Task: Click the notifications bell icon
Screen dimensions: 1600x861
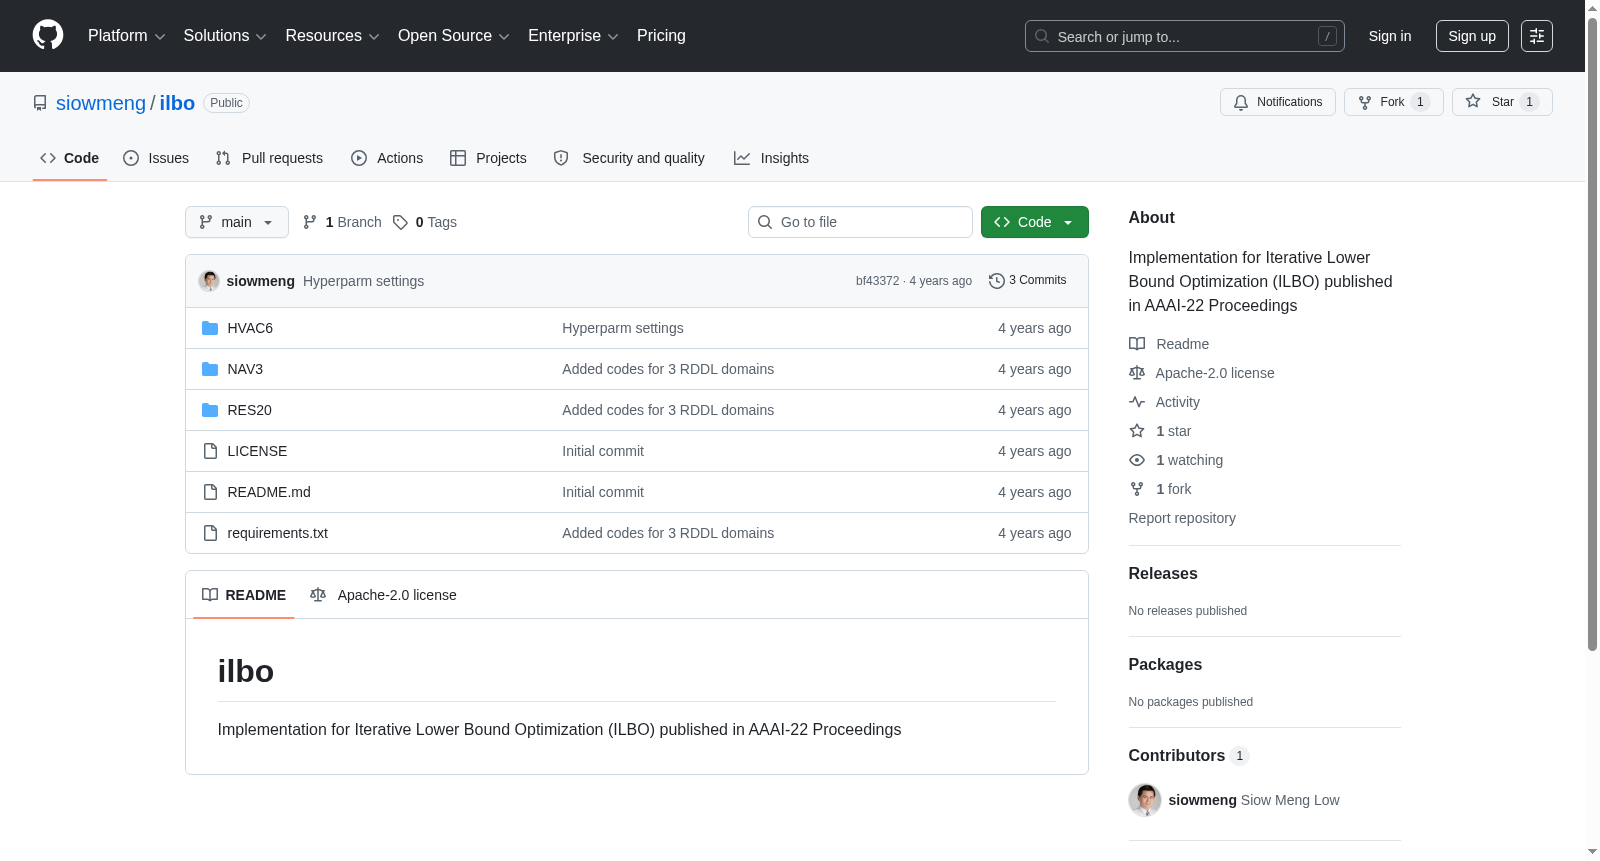Action: pos(1241,102)
